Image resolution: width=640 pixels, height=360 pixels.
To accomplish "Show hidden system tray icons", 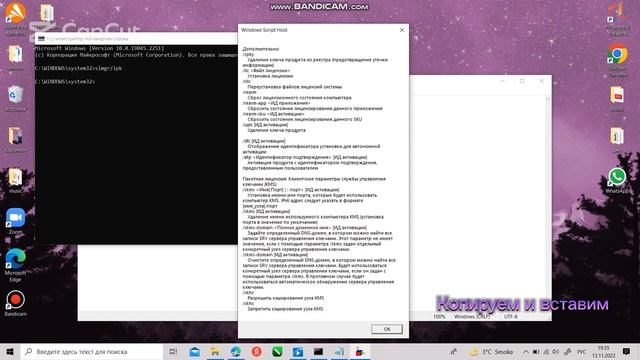I will point(526,351).
